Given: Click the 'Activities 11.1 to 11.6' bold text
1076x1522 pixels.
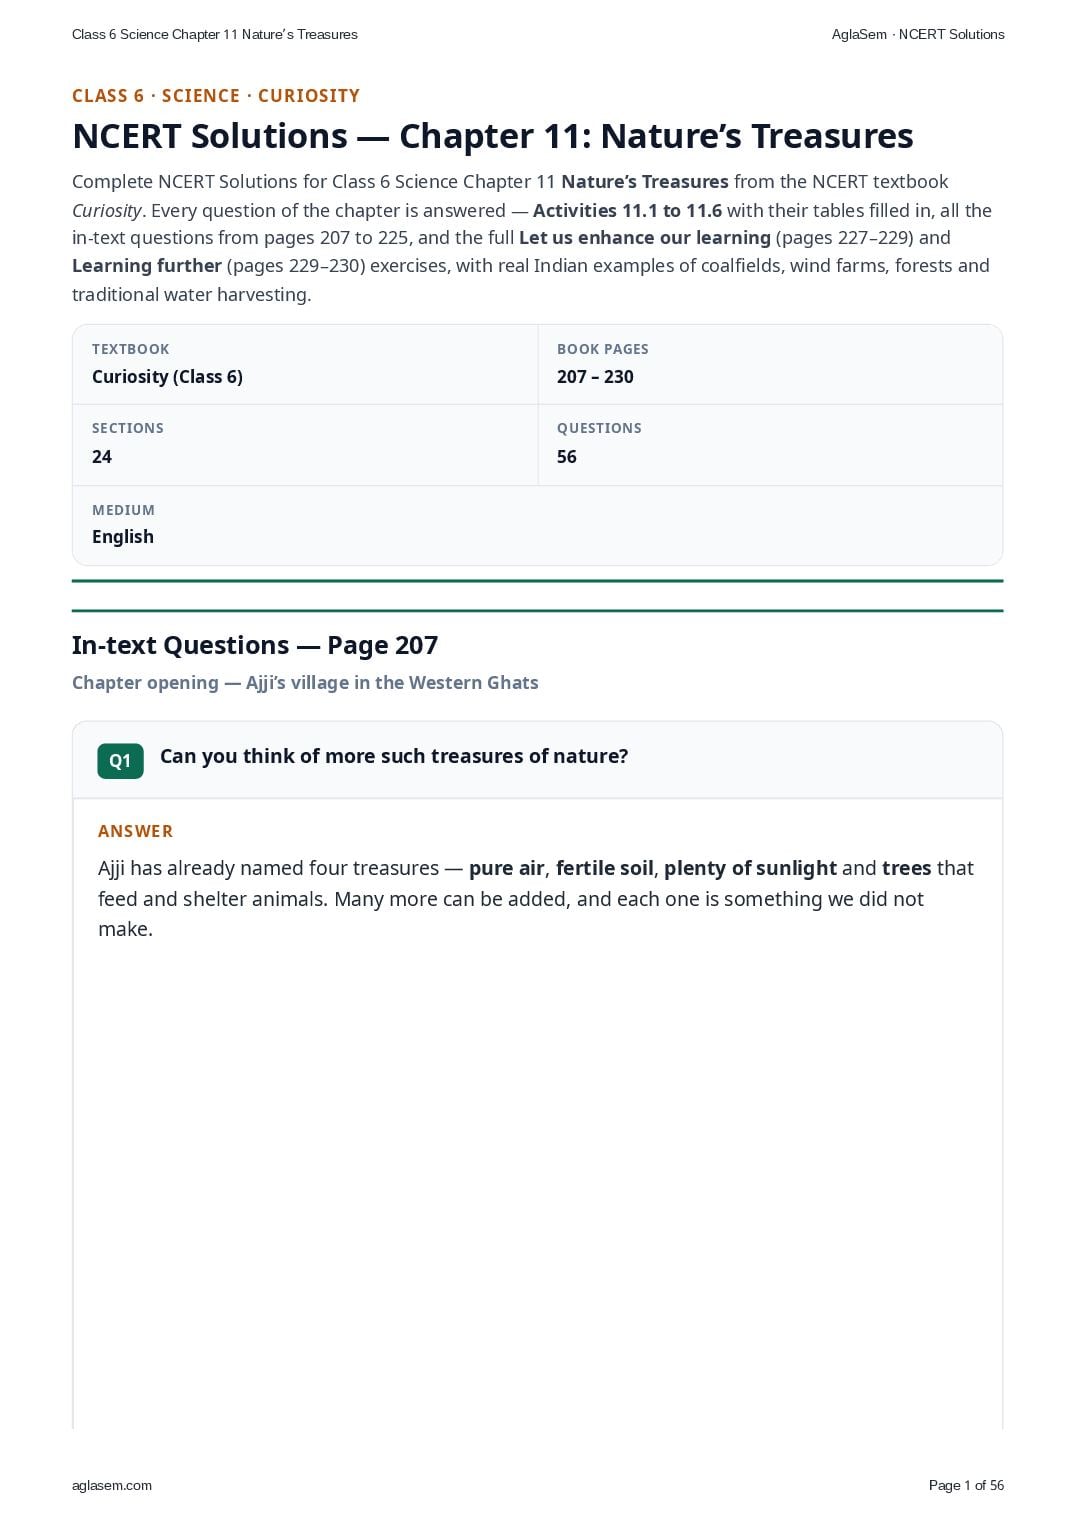Looking at the screenshot, I should [x=627, y=210].
